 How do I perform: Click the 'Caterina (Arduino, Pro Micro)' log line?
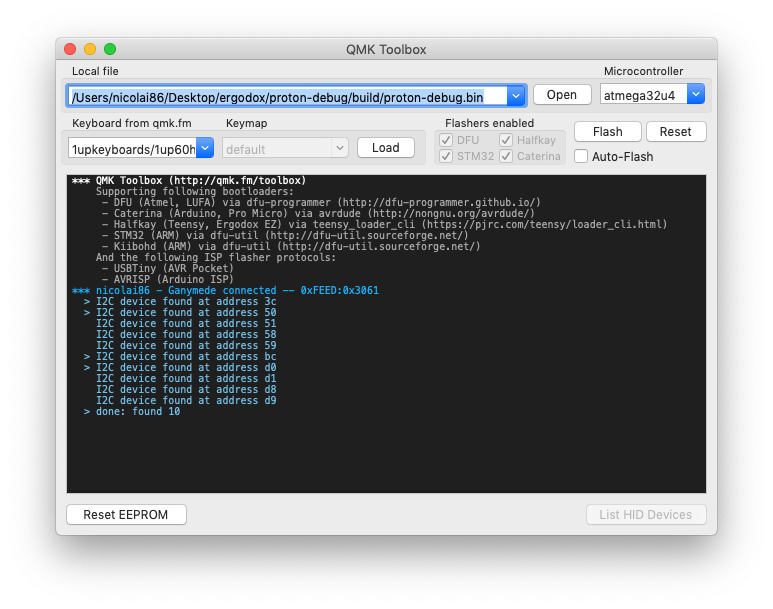[x=318, y=213]
